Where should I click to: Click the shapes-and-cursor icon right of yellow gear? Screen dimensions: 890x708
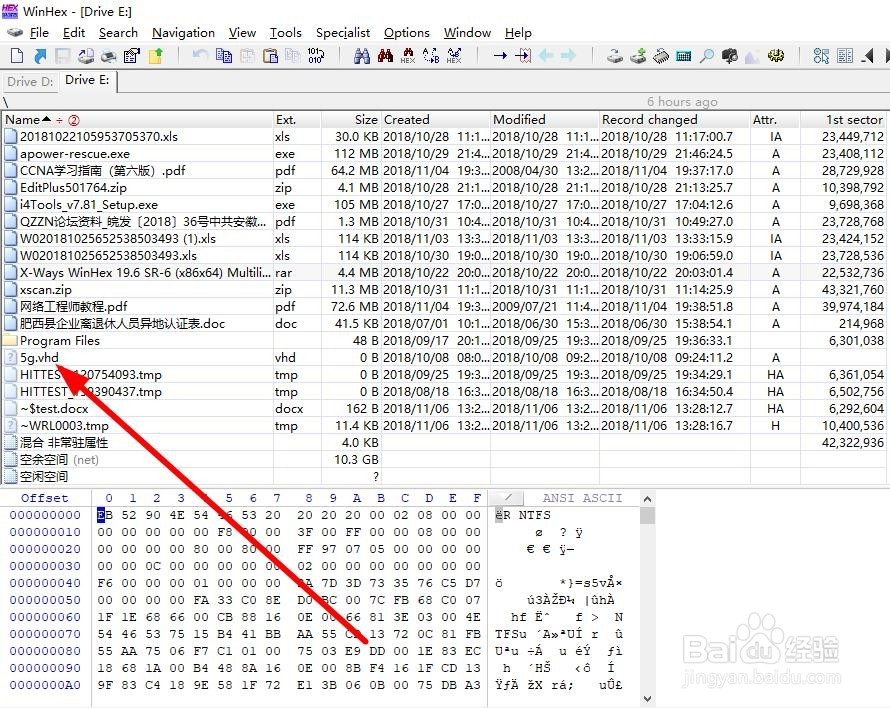pyautogui.click(x=821, y=56)
